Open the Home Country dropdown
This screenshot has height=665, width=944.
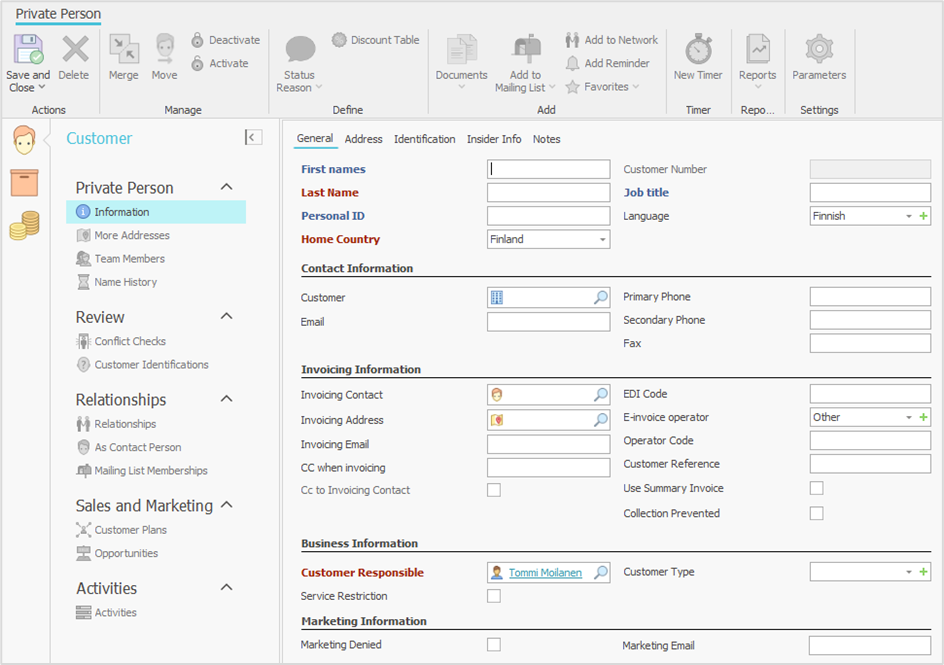point(602,240)
